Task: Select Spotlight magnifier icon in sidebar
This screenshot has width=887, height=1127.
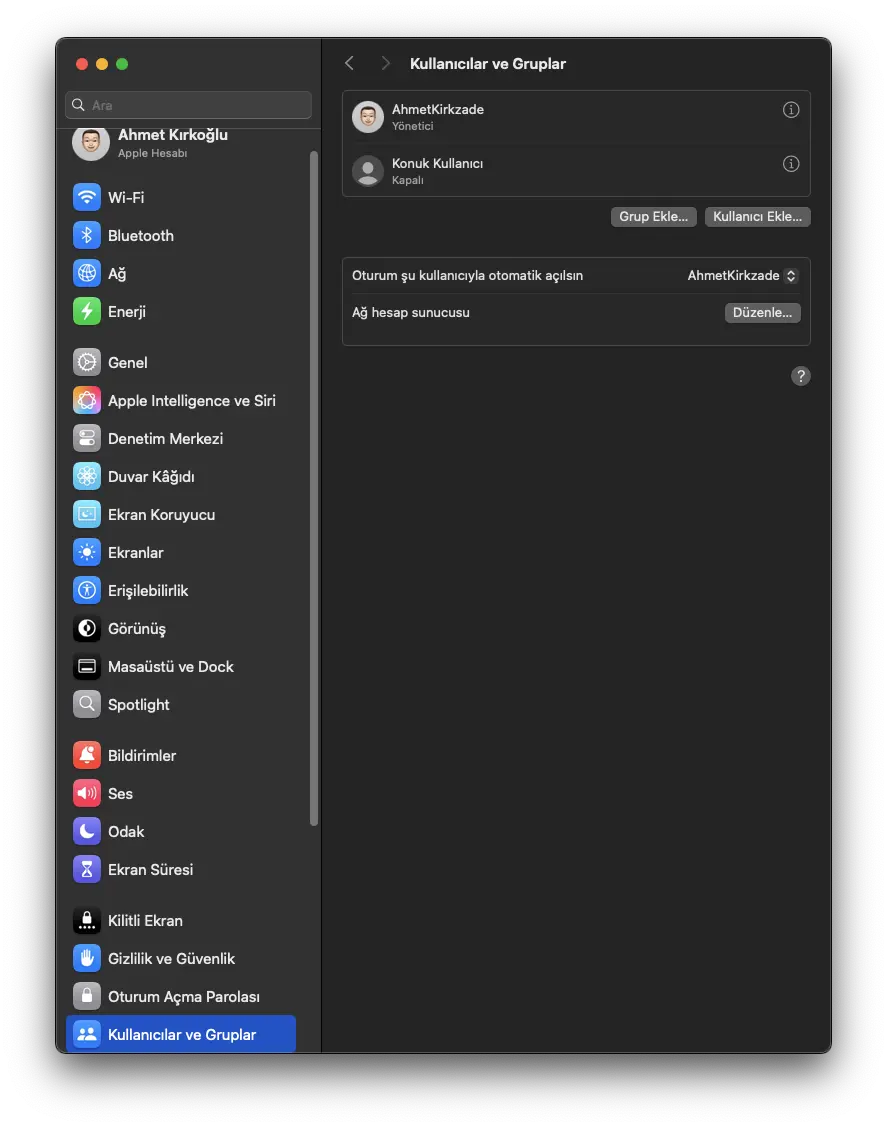Action: coord(87,704)
